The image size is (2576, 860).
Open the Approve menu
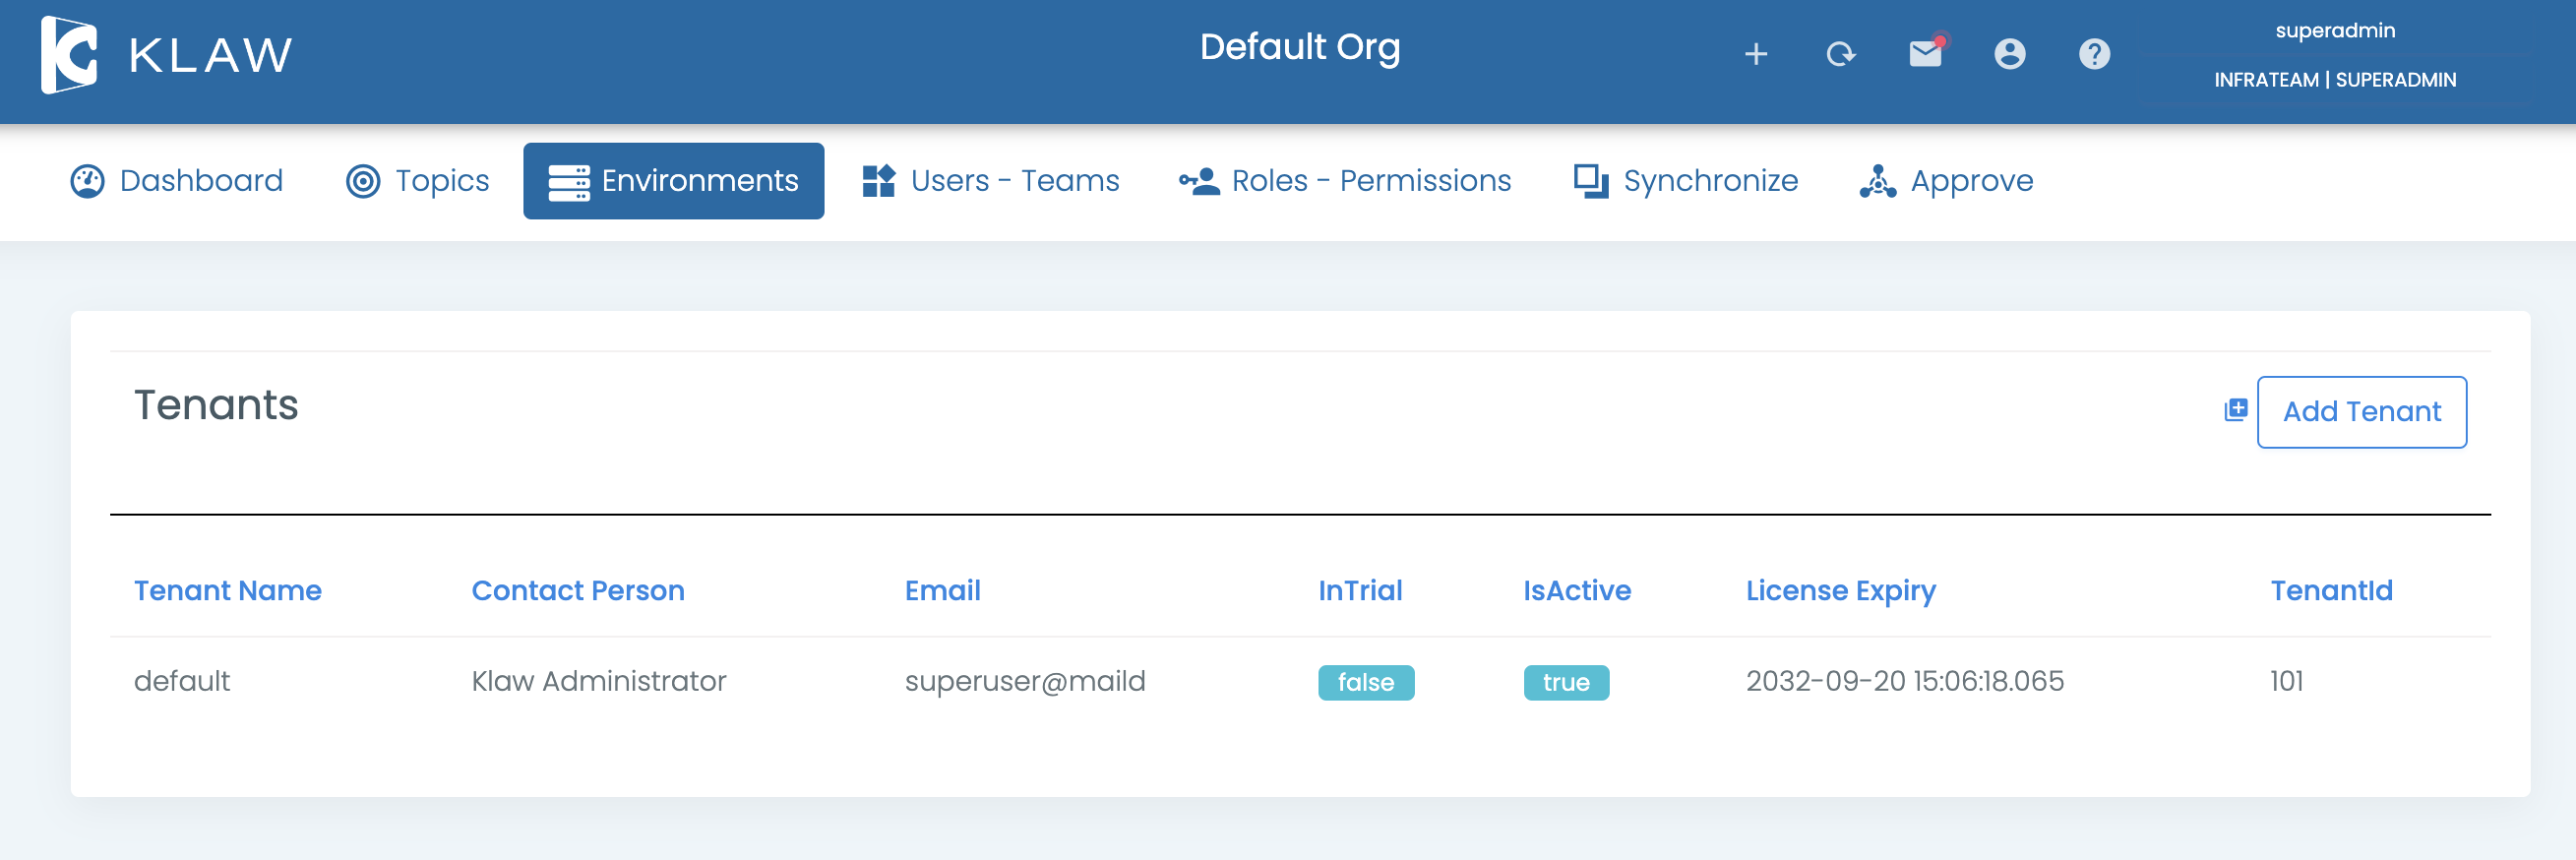tap(1946, 181)
